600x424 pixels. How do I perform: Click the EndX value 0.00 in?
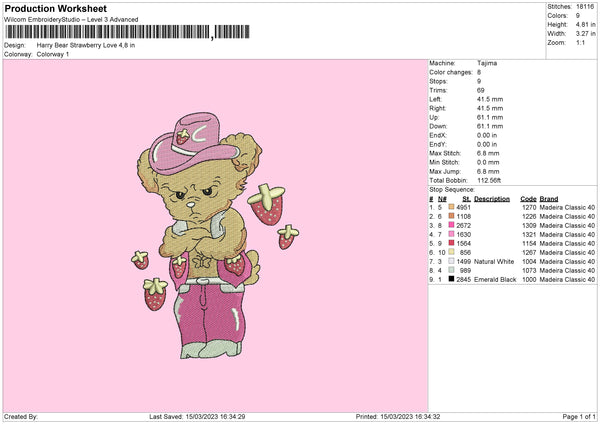[487, 135]
